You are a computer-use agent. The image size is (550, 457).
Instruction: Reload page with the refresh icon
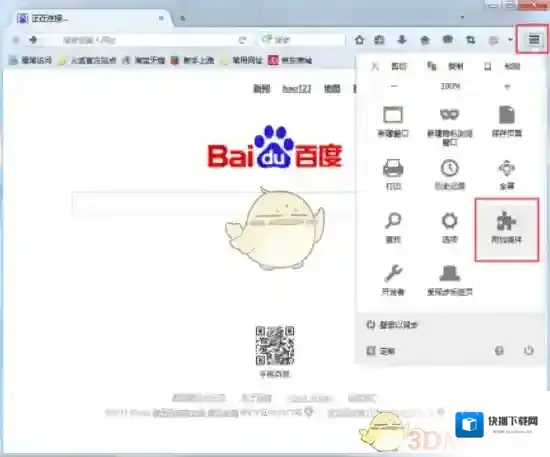242,40
